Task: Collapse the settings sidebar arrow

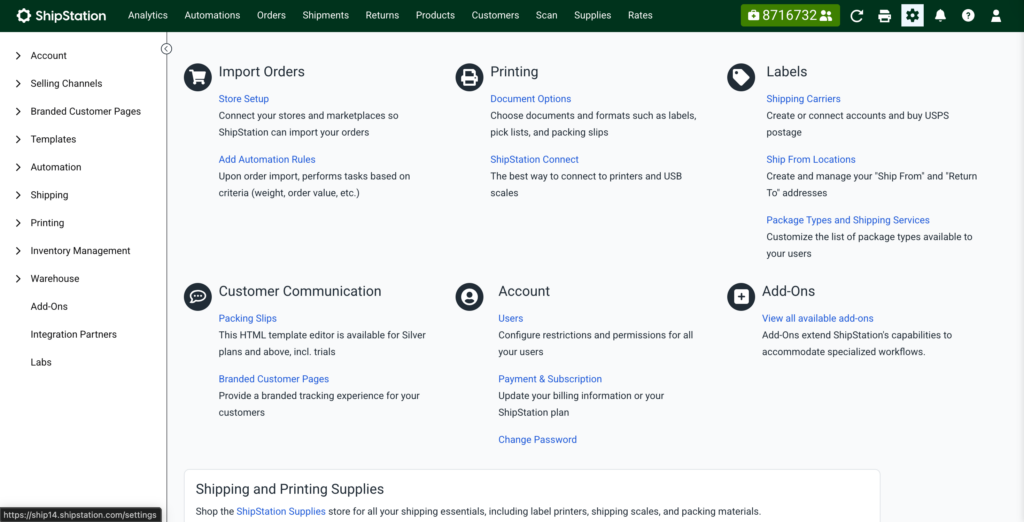Action: click(167, 48)
